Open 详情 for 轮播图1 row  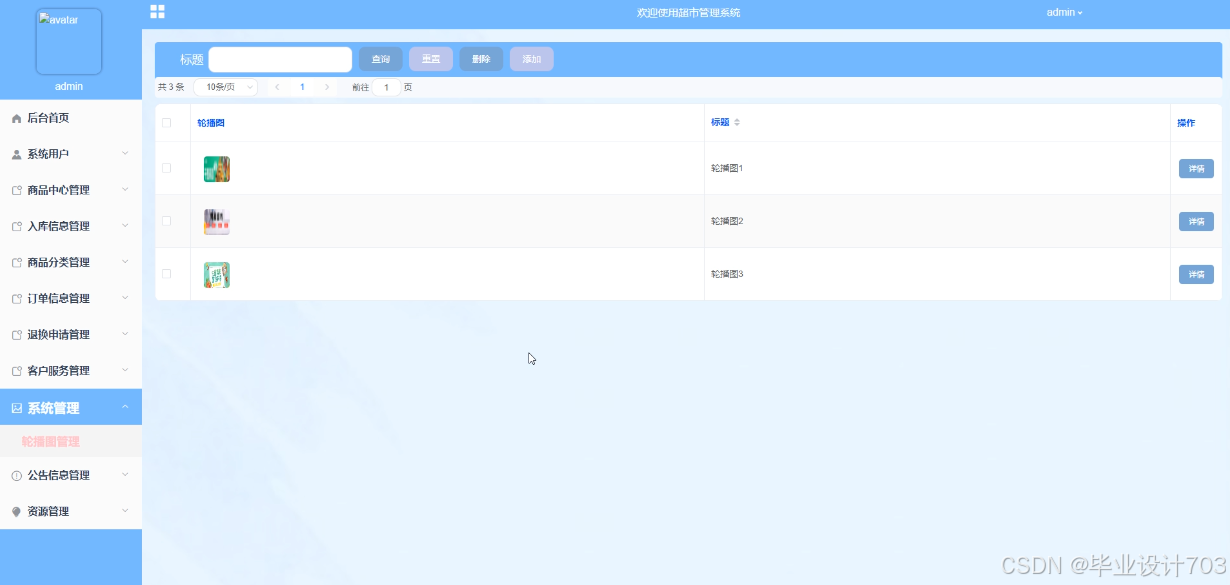click(1196, 168)
